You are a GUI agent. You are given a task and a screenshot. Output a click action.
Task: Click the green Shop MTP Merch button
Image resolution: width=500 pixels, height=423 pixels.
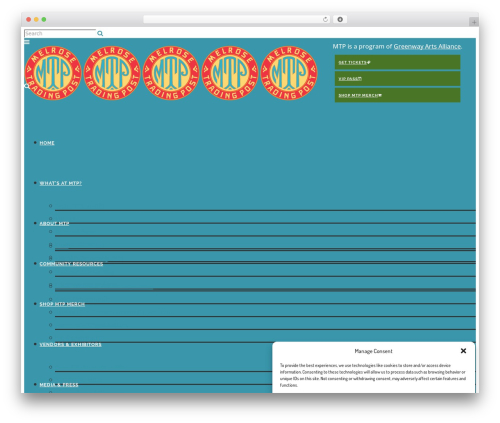click(x=397, y=95)
